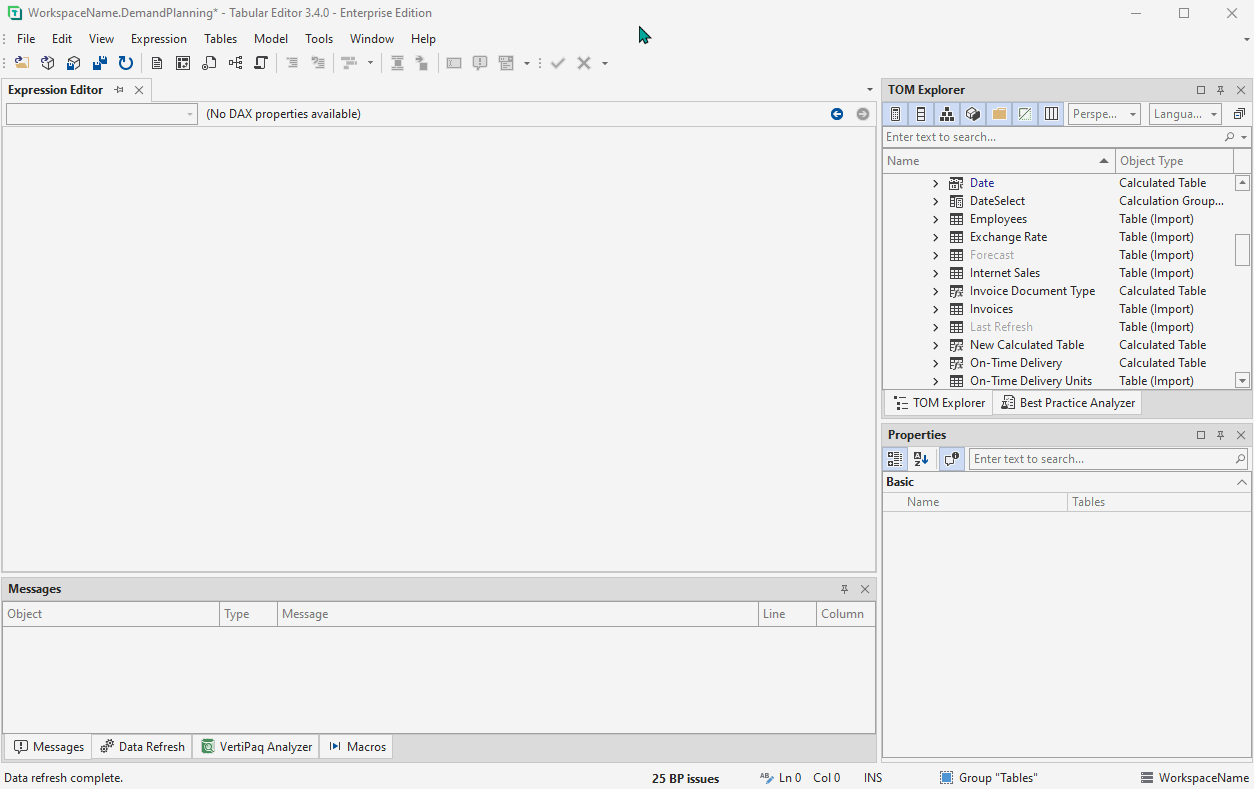Toggle the display folders filter in TOM Explorer
Image resolution: width=1254 pixels, height=789 pixels.
[998, 113]
